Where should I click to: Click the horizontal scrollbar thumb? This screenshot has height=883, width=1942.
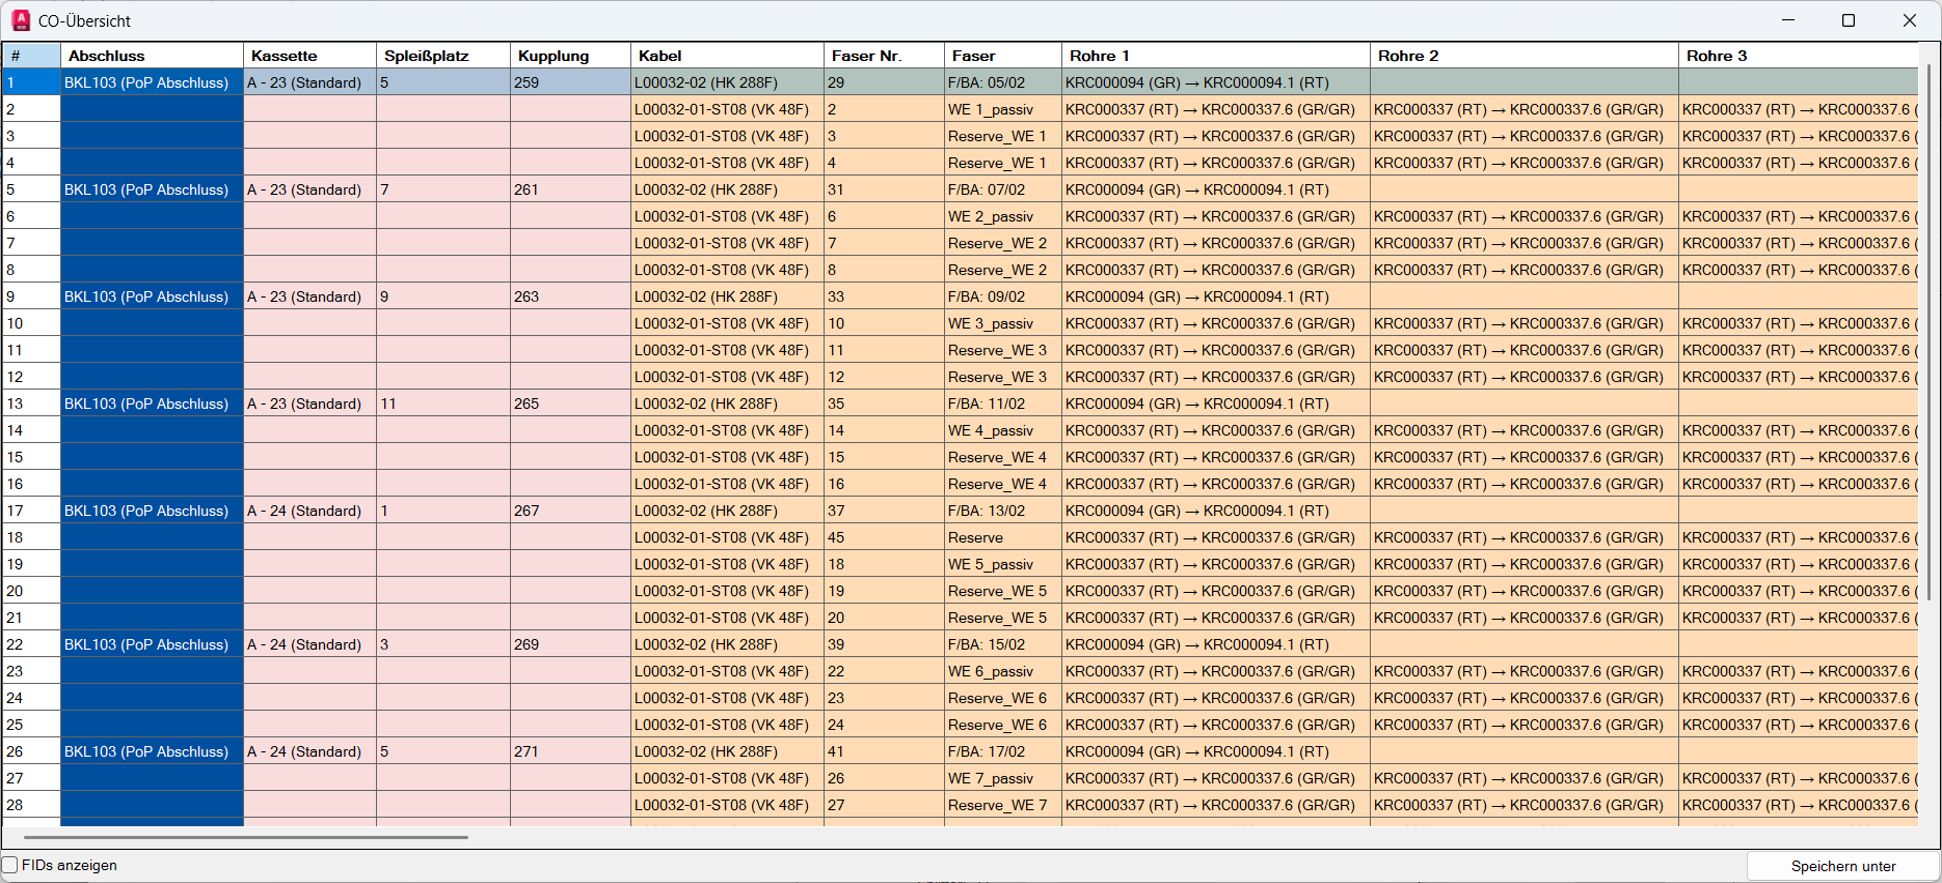point(245,837)
